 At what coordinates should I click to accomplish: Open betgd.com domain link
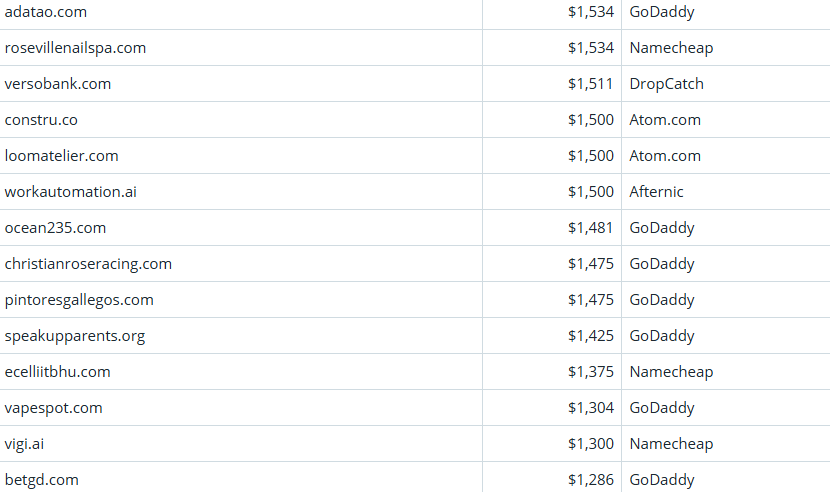[x=41, y=480]
